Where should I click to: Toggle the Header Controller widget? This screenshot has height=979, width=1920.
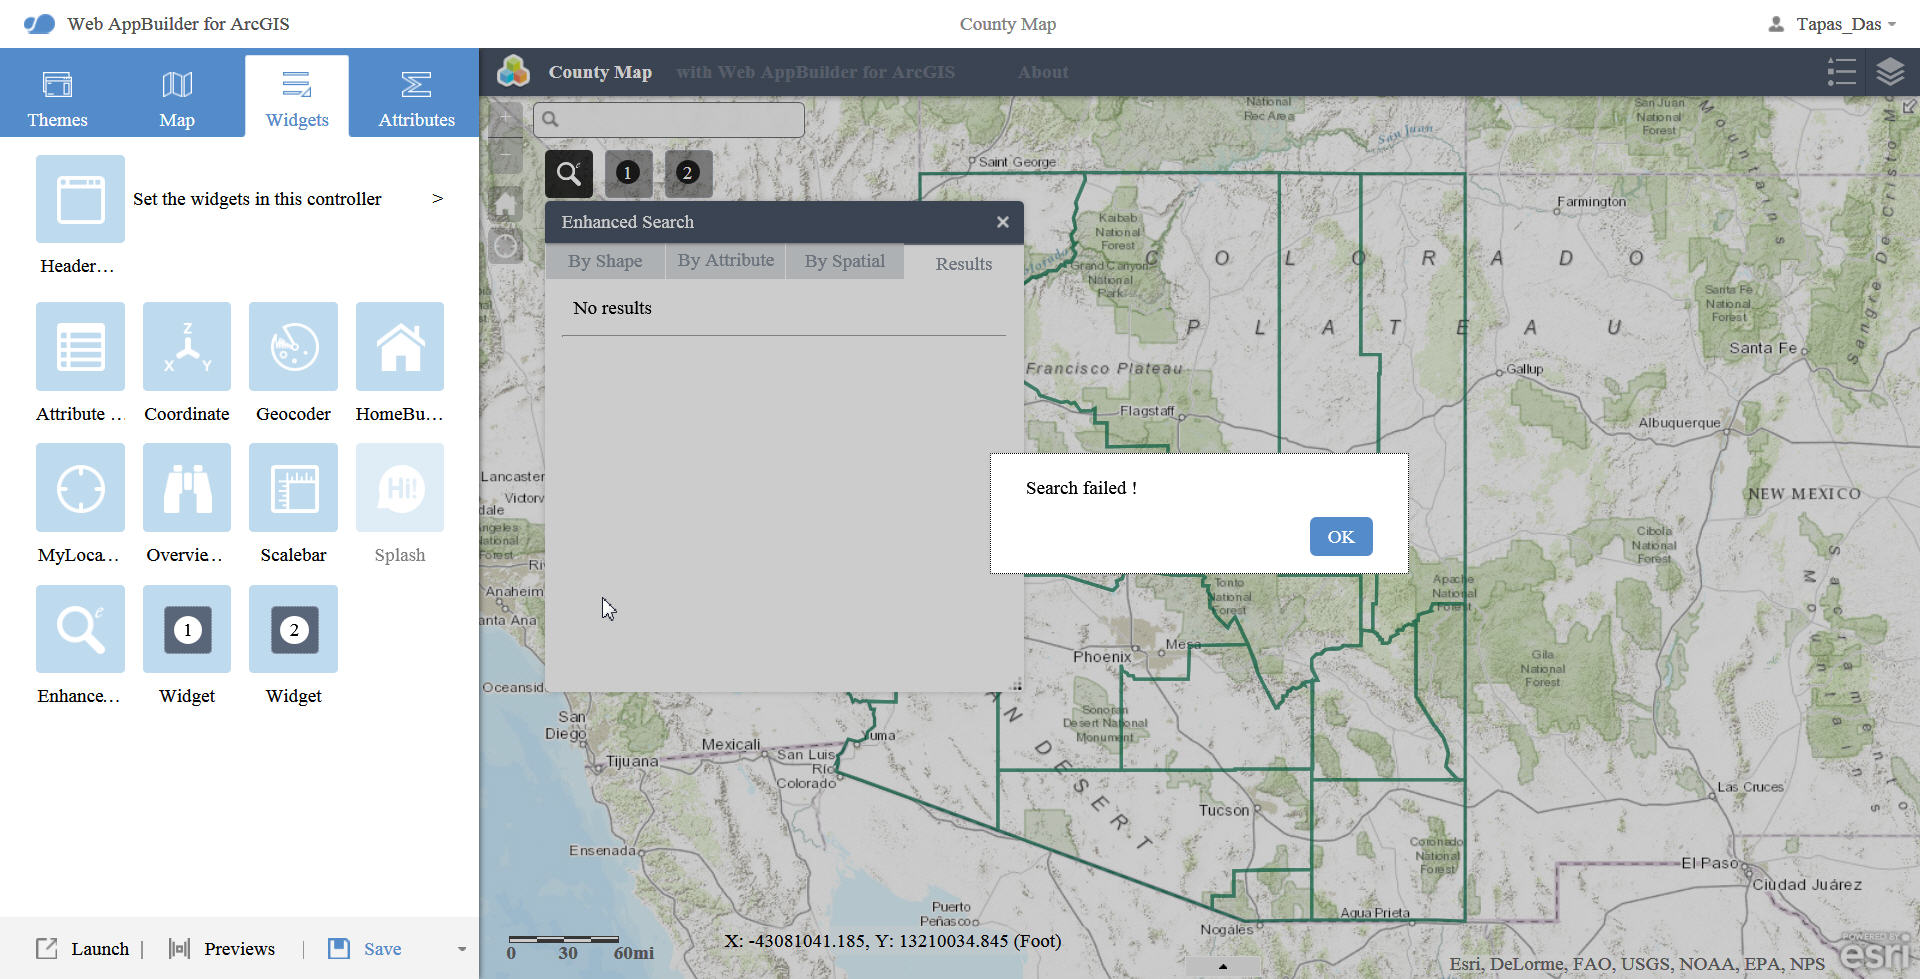(80, 199)
